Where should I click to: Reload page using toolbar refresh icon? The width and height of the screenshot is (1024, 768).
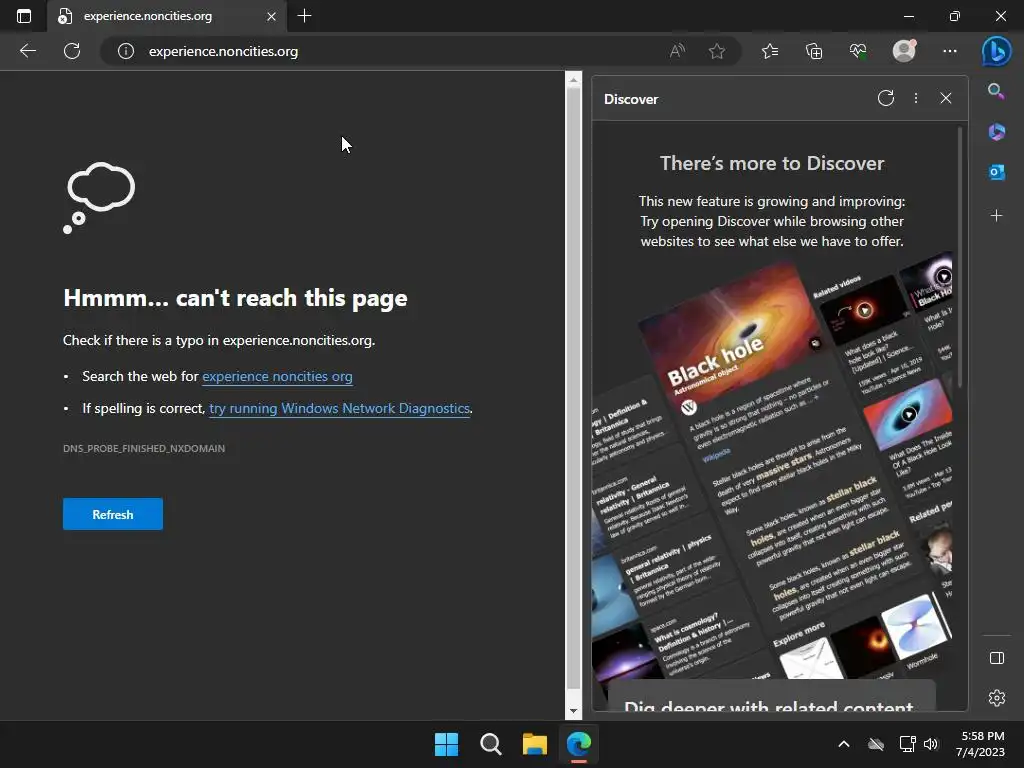(x=72, y=51)
